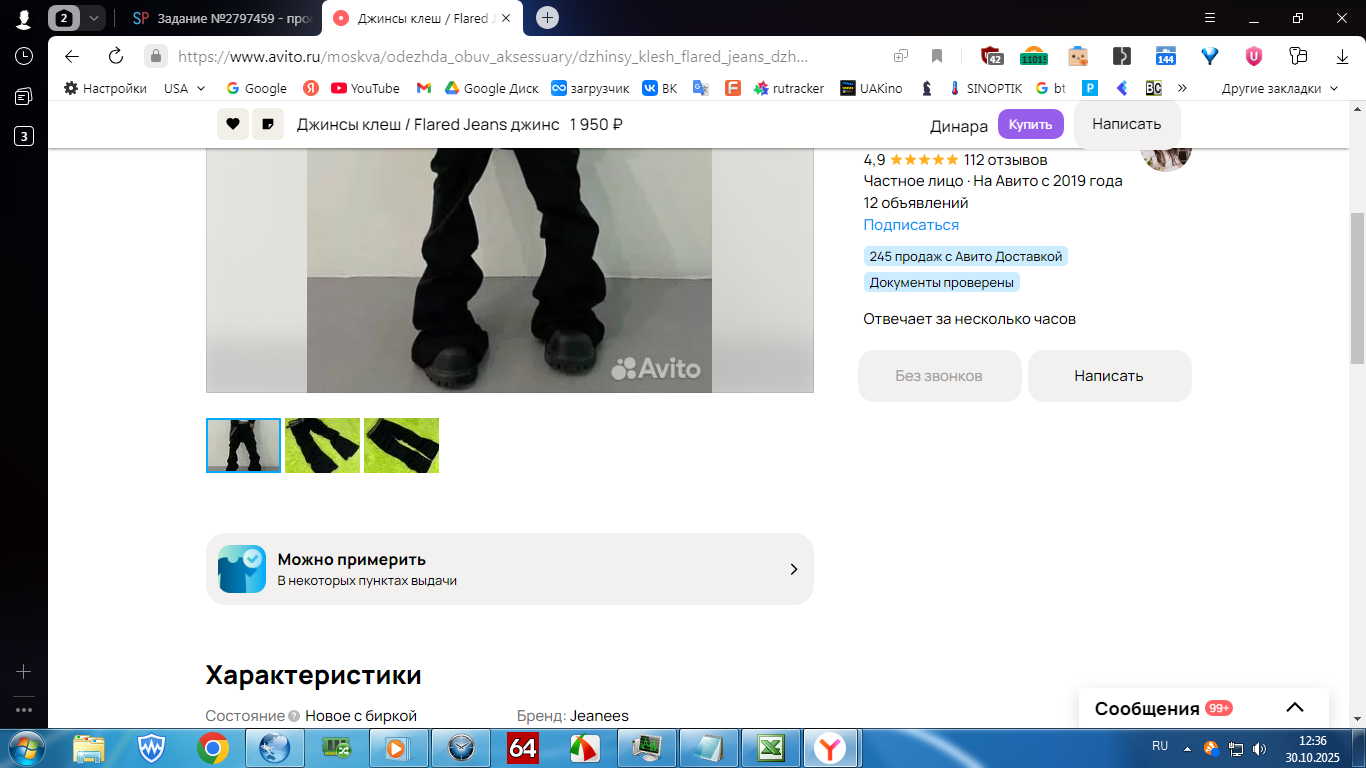Open the Yandex bookmark icon
The image size is (1366, 768).
(x=311, y=88)
